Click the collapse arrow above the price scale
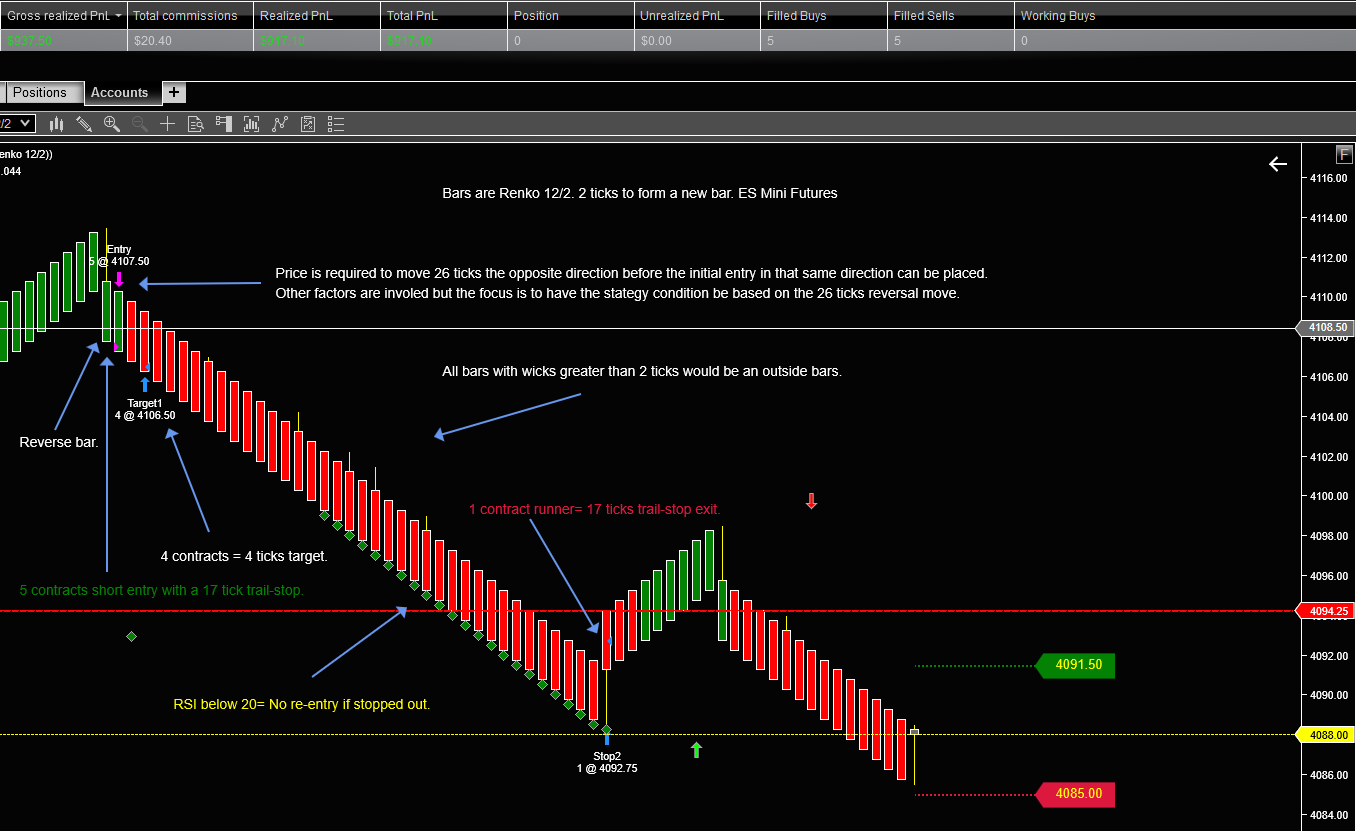This screenshot has height=831, width=1356. tap(1277, 163)
